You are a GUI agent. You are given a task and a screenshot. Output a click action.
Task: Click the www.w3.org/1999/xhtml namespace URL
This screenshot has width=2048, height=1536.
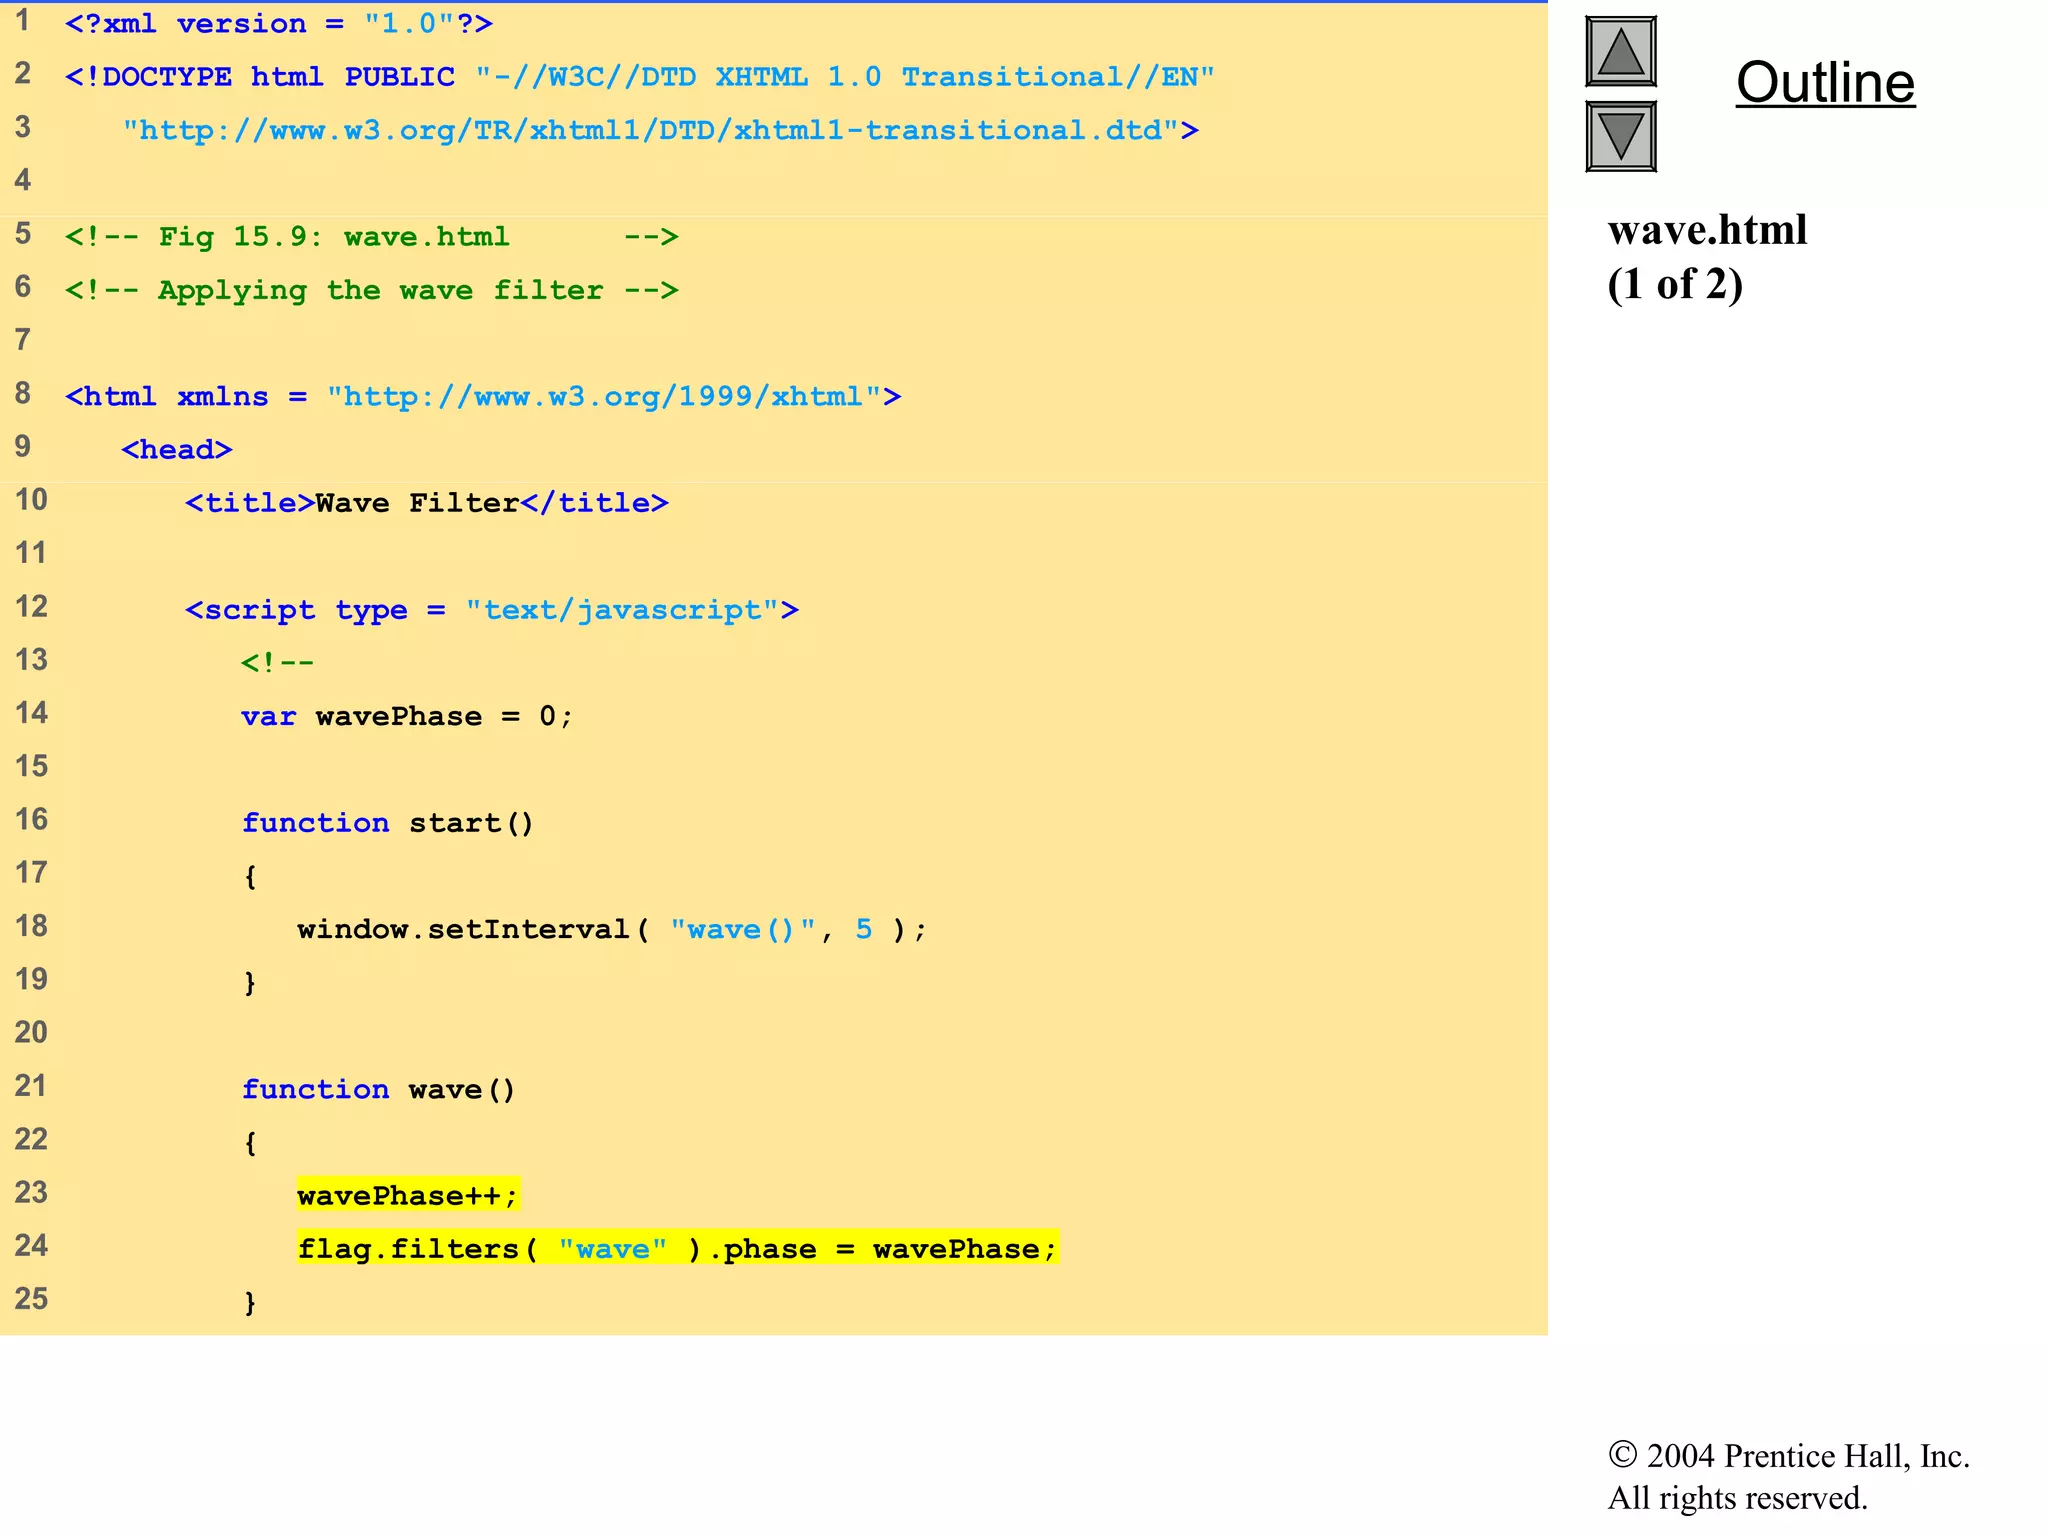coord(604,397)
